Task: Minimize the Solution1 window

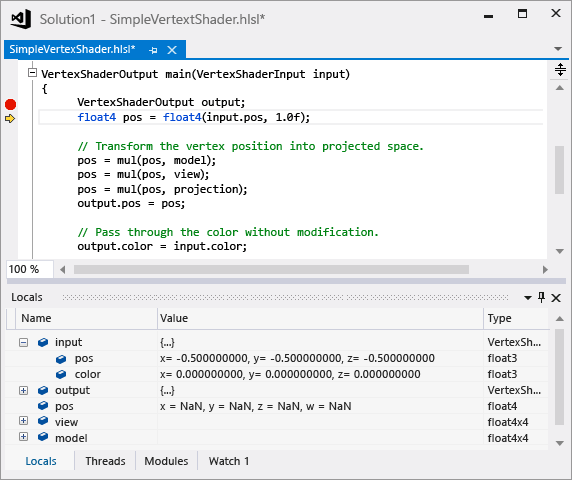Action: (x=488, y=16)
